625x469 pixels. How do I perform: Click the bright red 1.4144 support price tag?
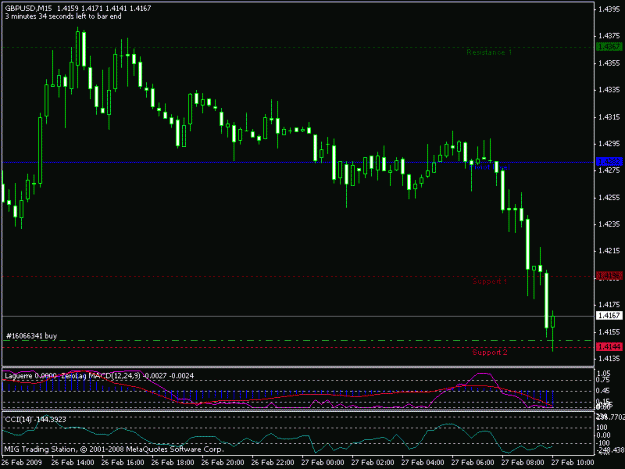(x=609, y=347)
